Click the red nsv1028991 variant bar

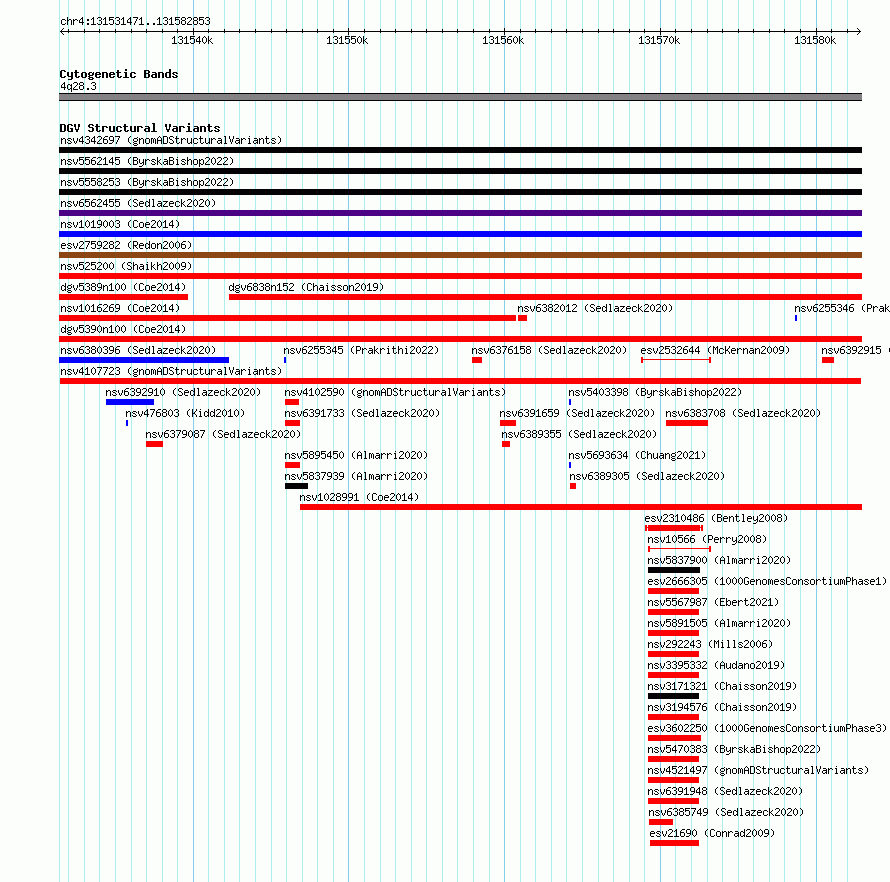(581, 507)
